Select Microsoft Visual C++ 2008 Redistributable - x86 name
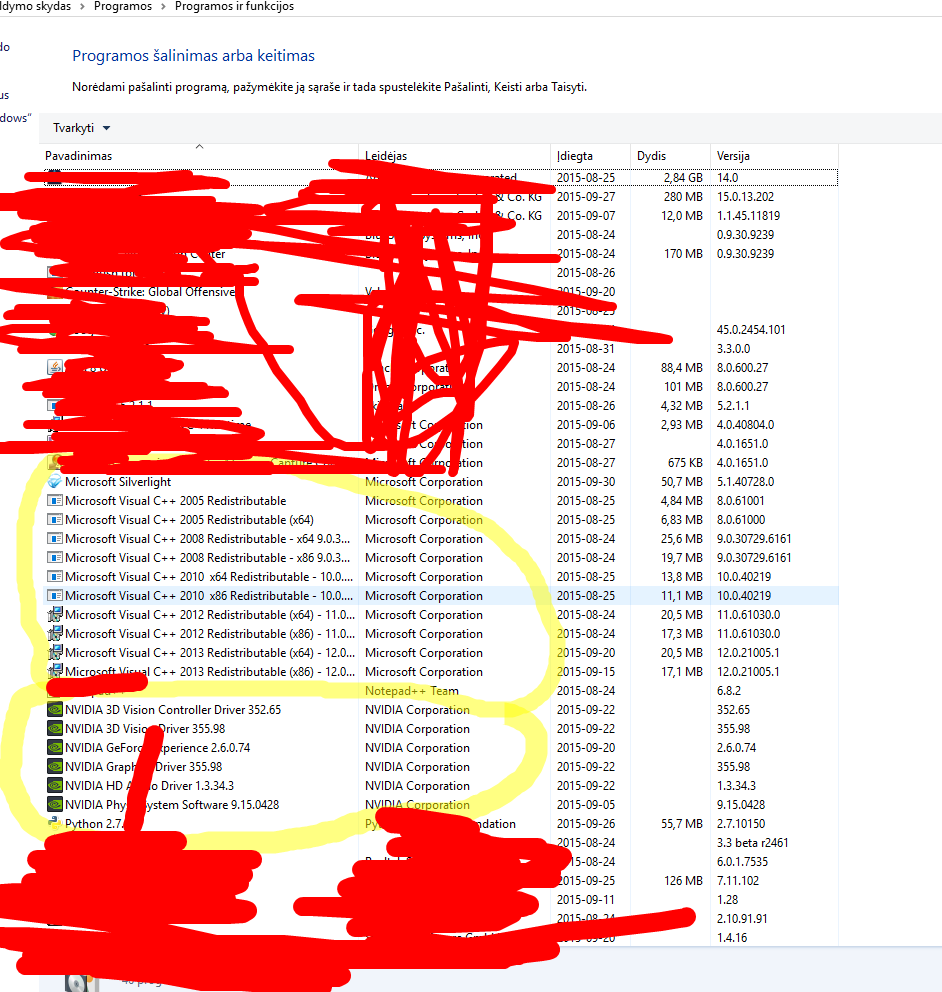 pos(208,557)
